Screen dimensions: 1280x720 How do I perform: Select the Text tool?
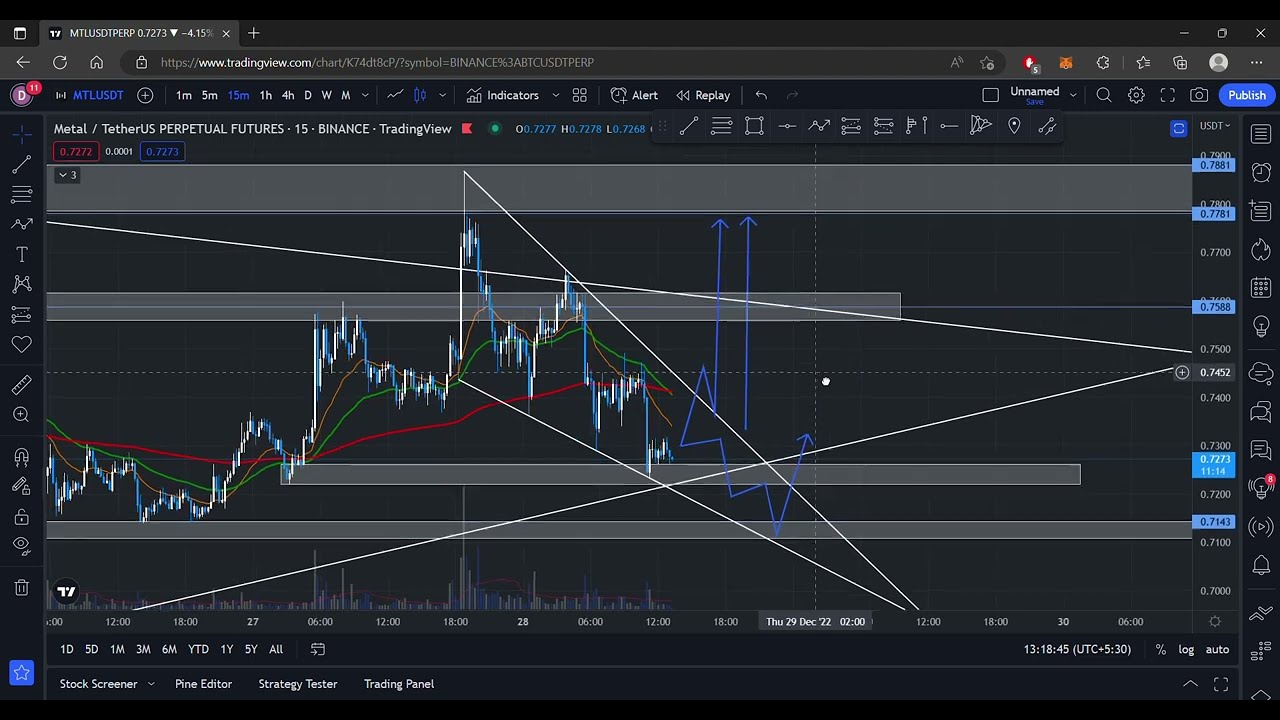(x=21, y=254)
